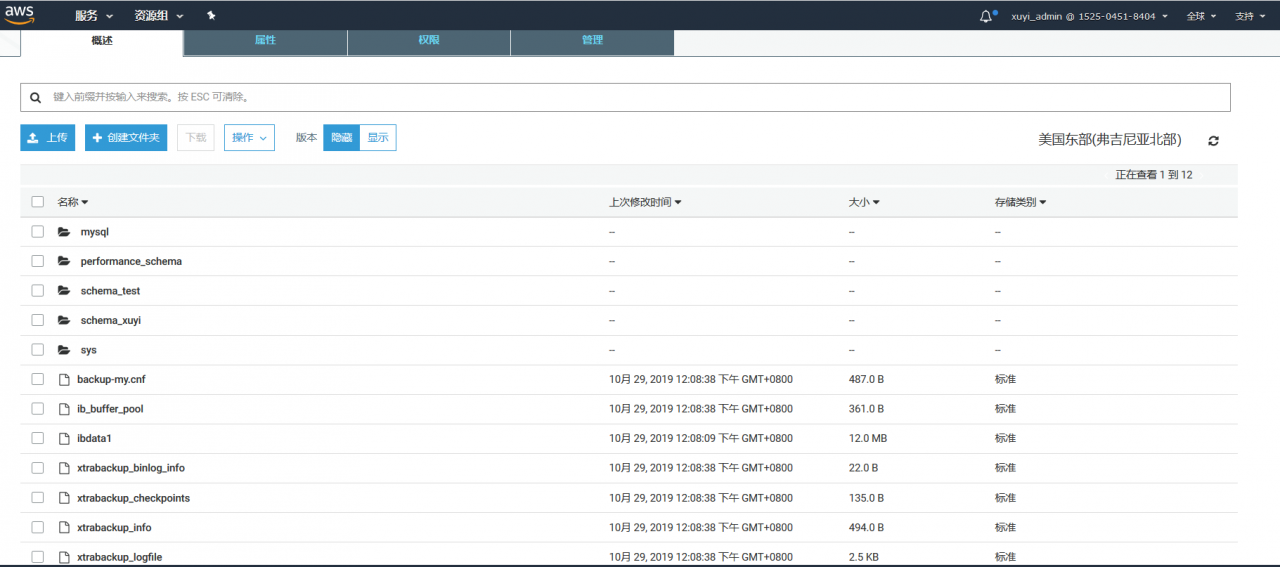Screen dimensions: 1280x567
Task: Expand the 服务 services menu
Action: click(94, 16)
